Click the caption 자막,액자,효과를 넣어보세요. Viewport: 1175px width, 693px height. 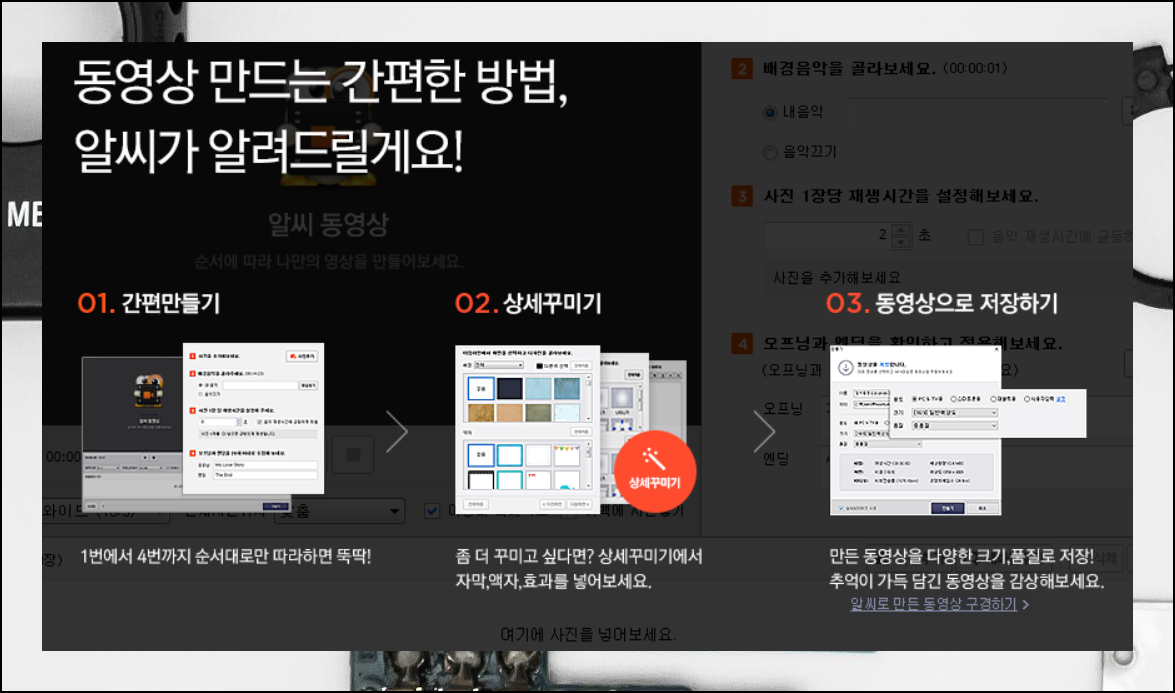[x=553, y=581]
